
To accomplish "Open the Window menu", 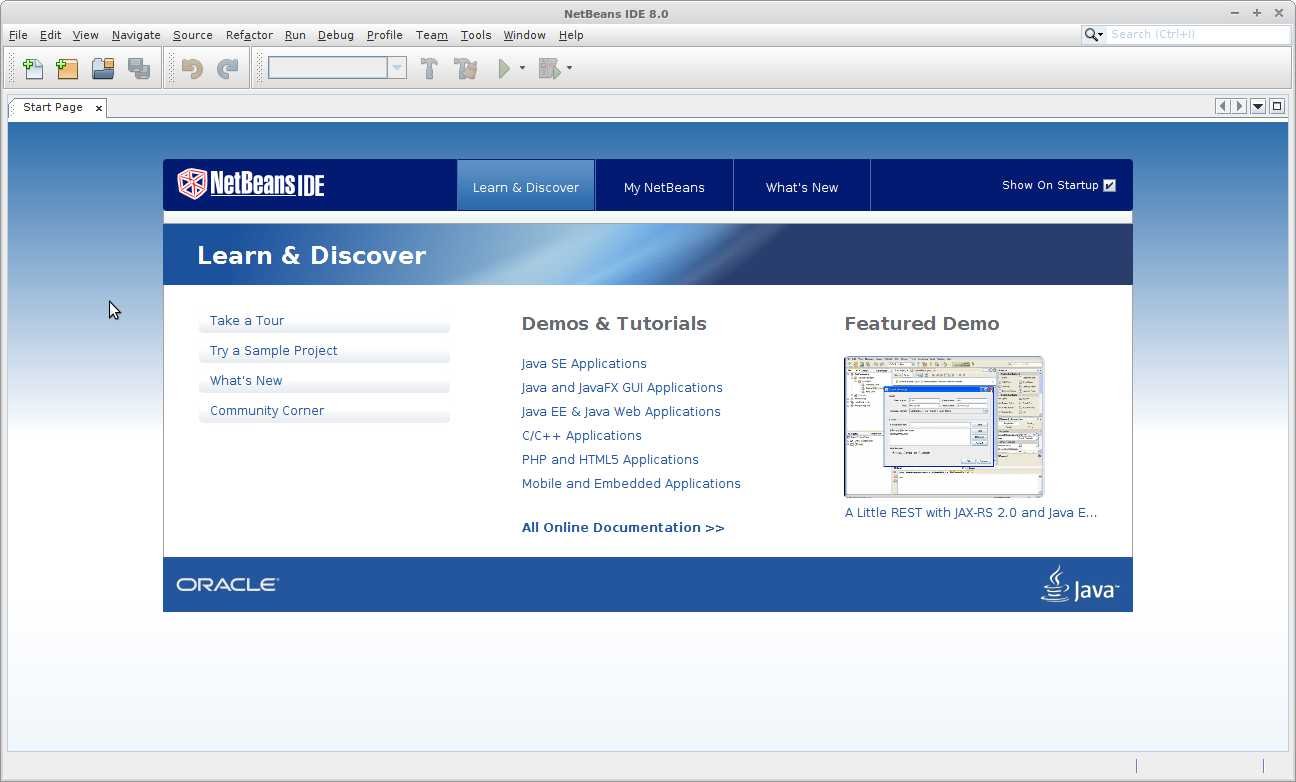I will [524, 35].
